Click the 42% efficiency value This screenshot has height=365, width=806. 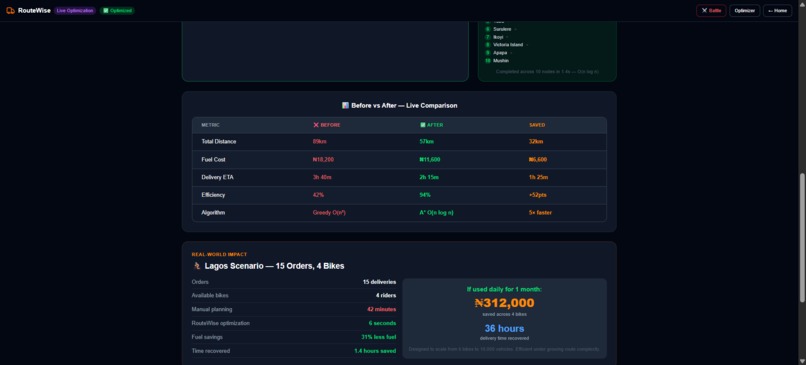(x=318, y=195)
